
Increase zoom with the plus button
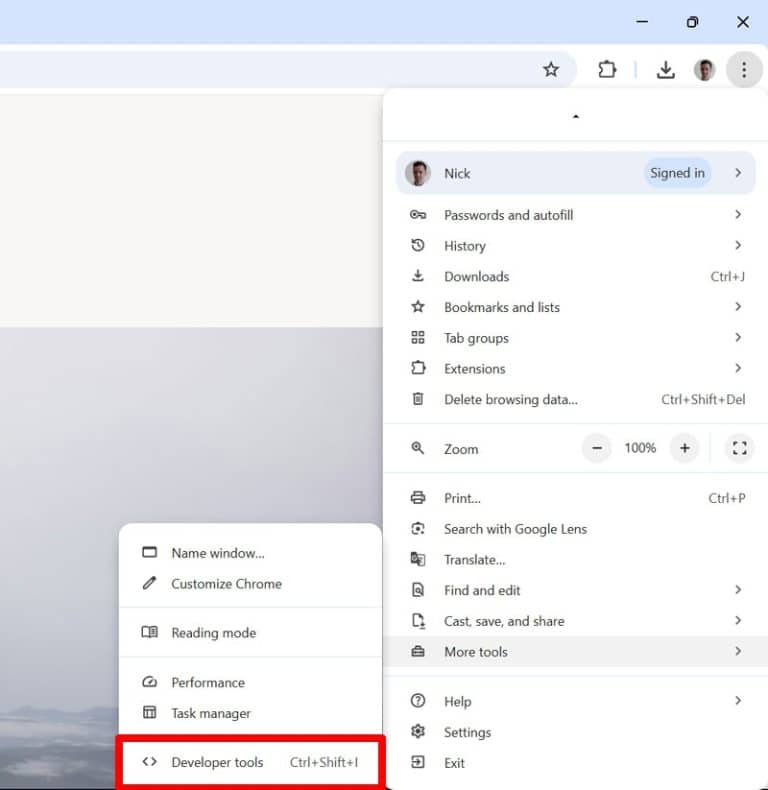pyautogui.click(x=684, y=448)
